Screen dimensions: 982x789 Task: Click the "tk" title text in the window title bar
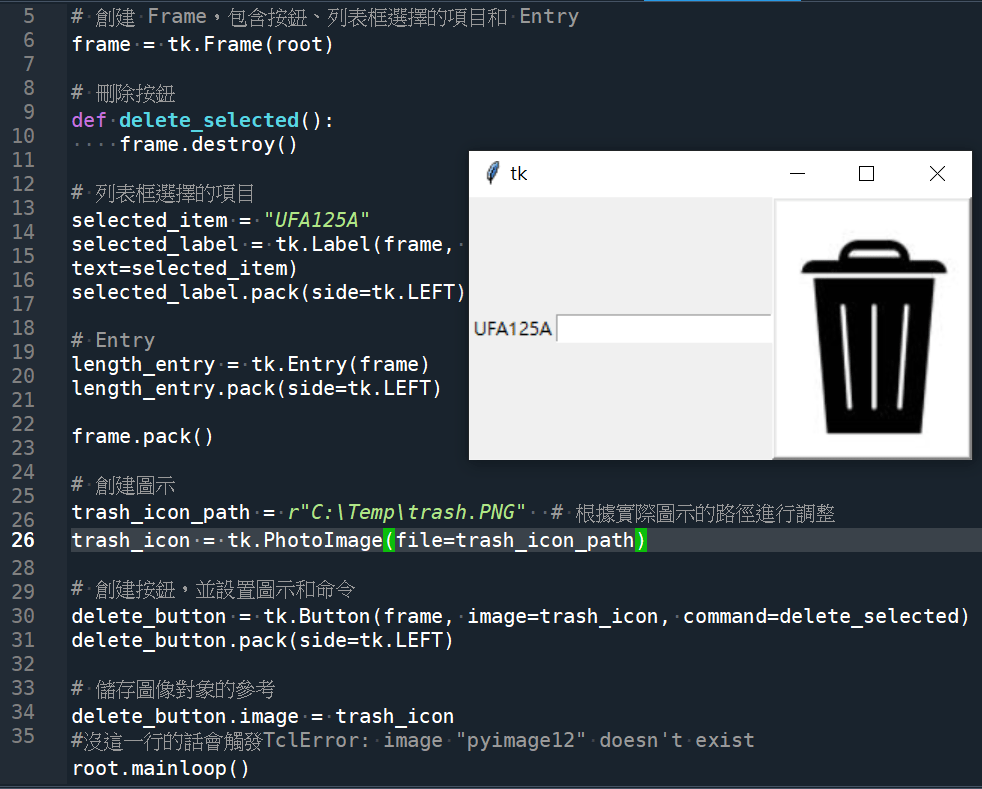tap(520, 173)
